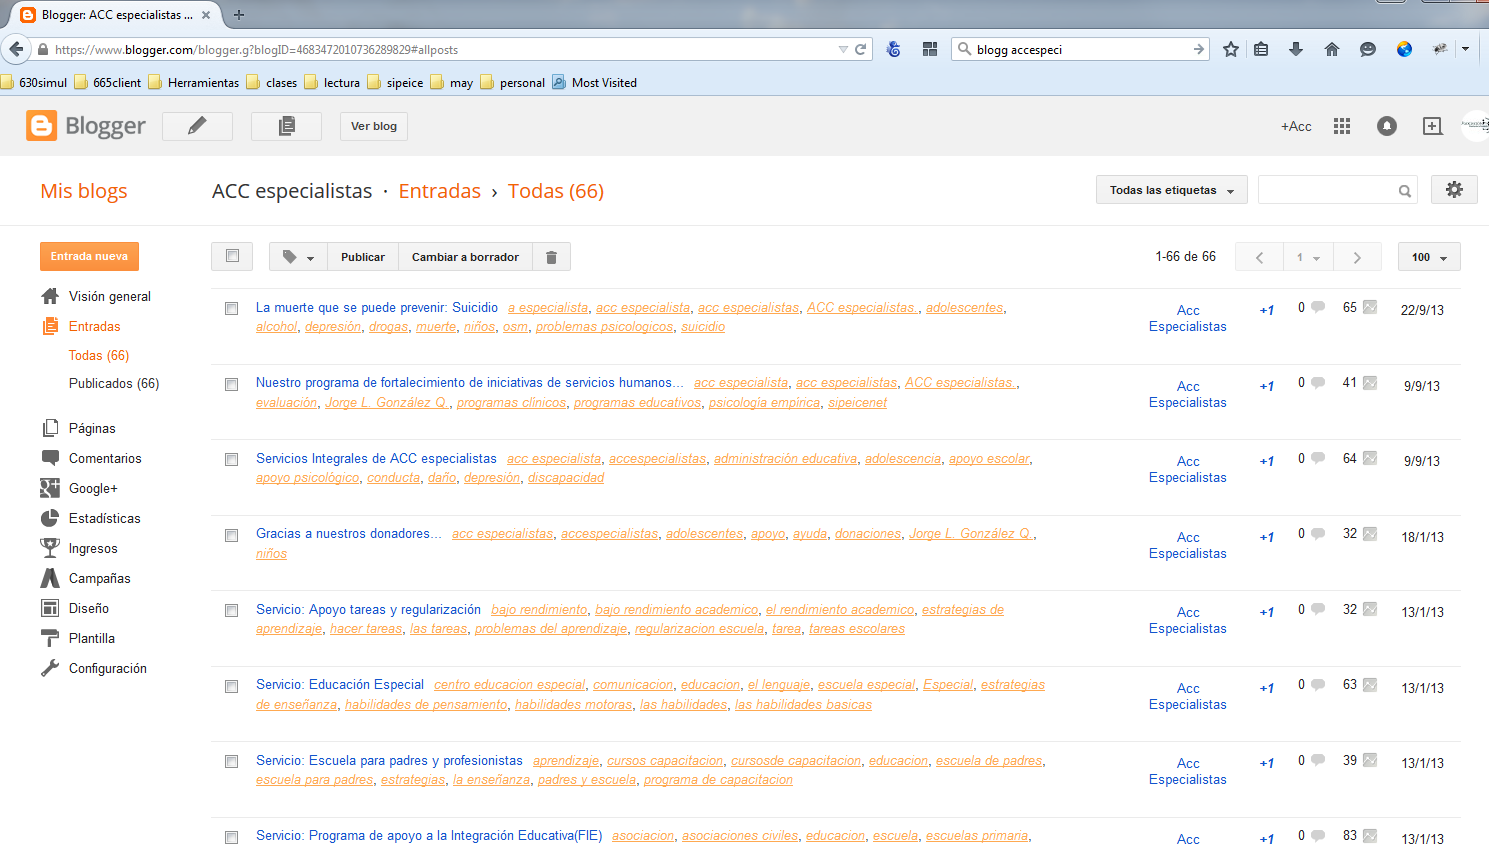Open the Firefox downloads arrow icon
This screenshot has height=846, width=1489.
1296,49
